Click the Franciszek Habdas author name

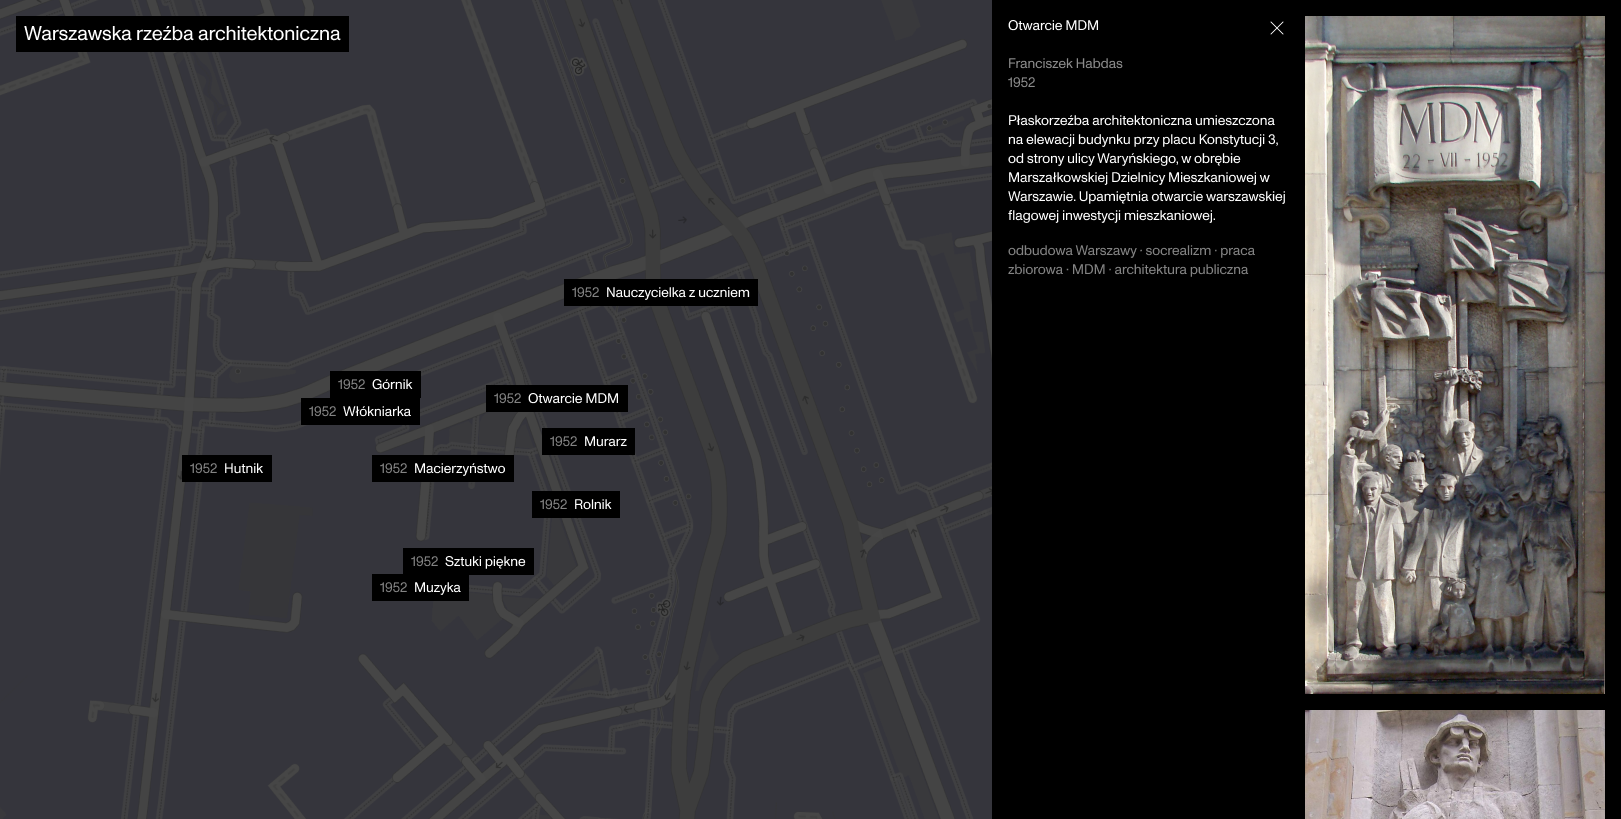(1065, 63)
